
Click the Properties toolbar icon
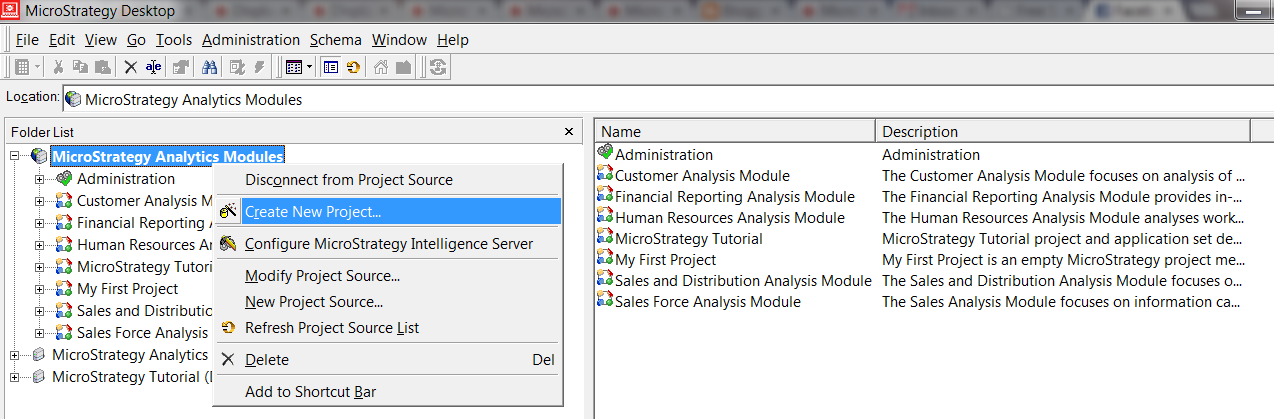pos(181,67)
